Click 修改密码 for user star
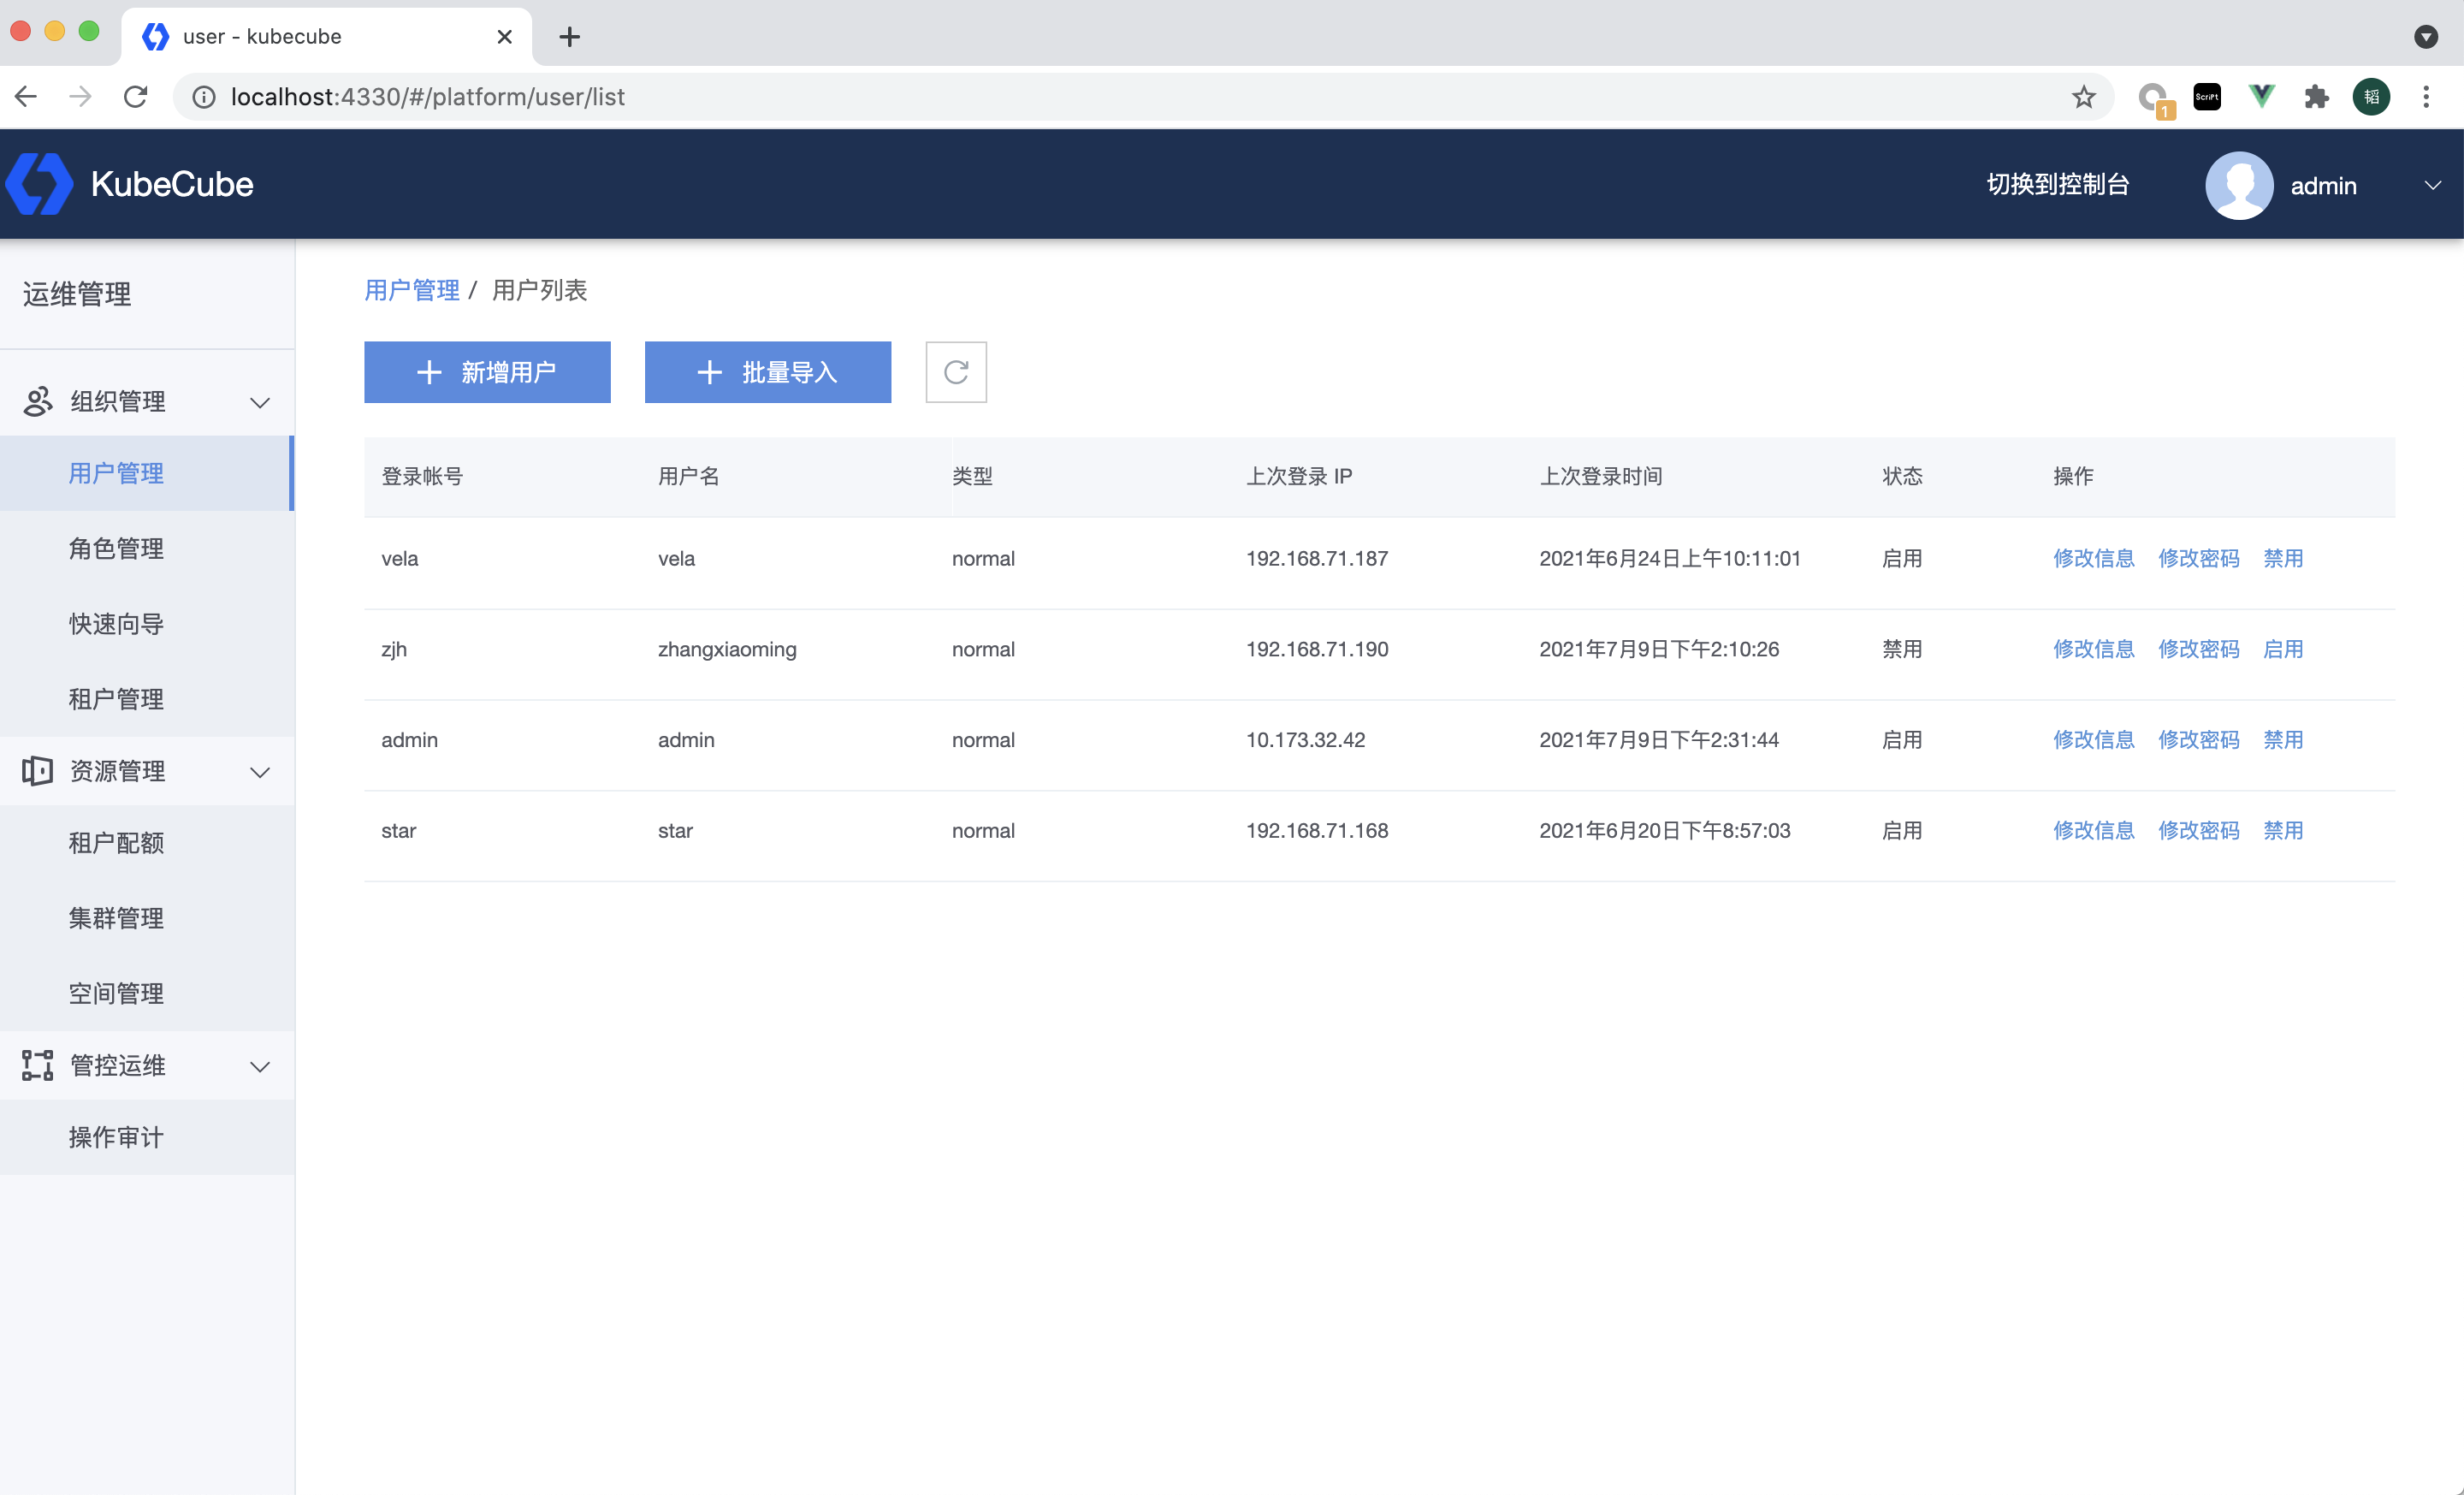2464x1495 pixels. coord(2199,830)
